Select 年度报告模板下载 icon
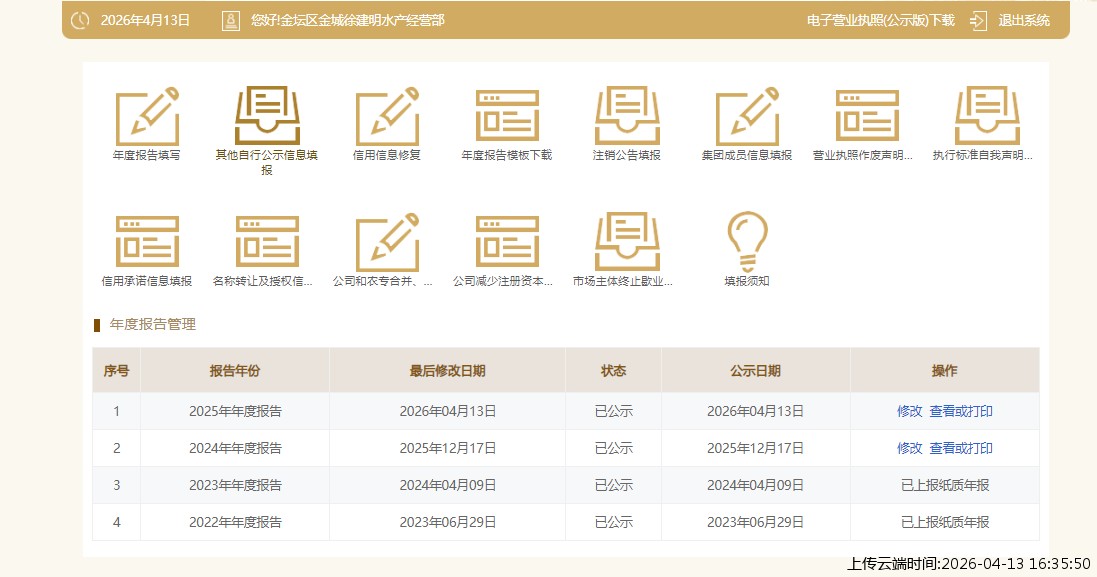The width and height of the screenshot is (1097, 577). [x=507, y=117]
